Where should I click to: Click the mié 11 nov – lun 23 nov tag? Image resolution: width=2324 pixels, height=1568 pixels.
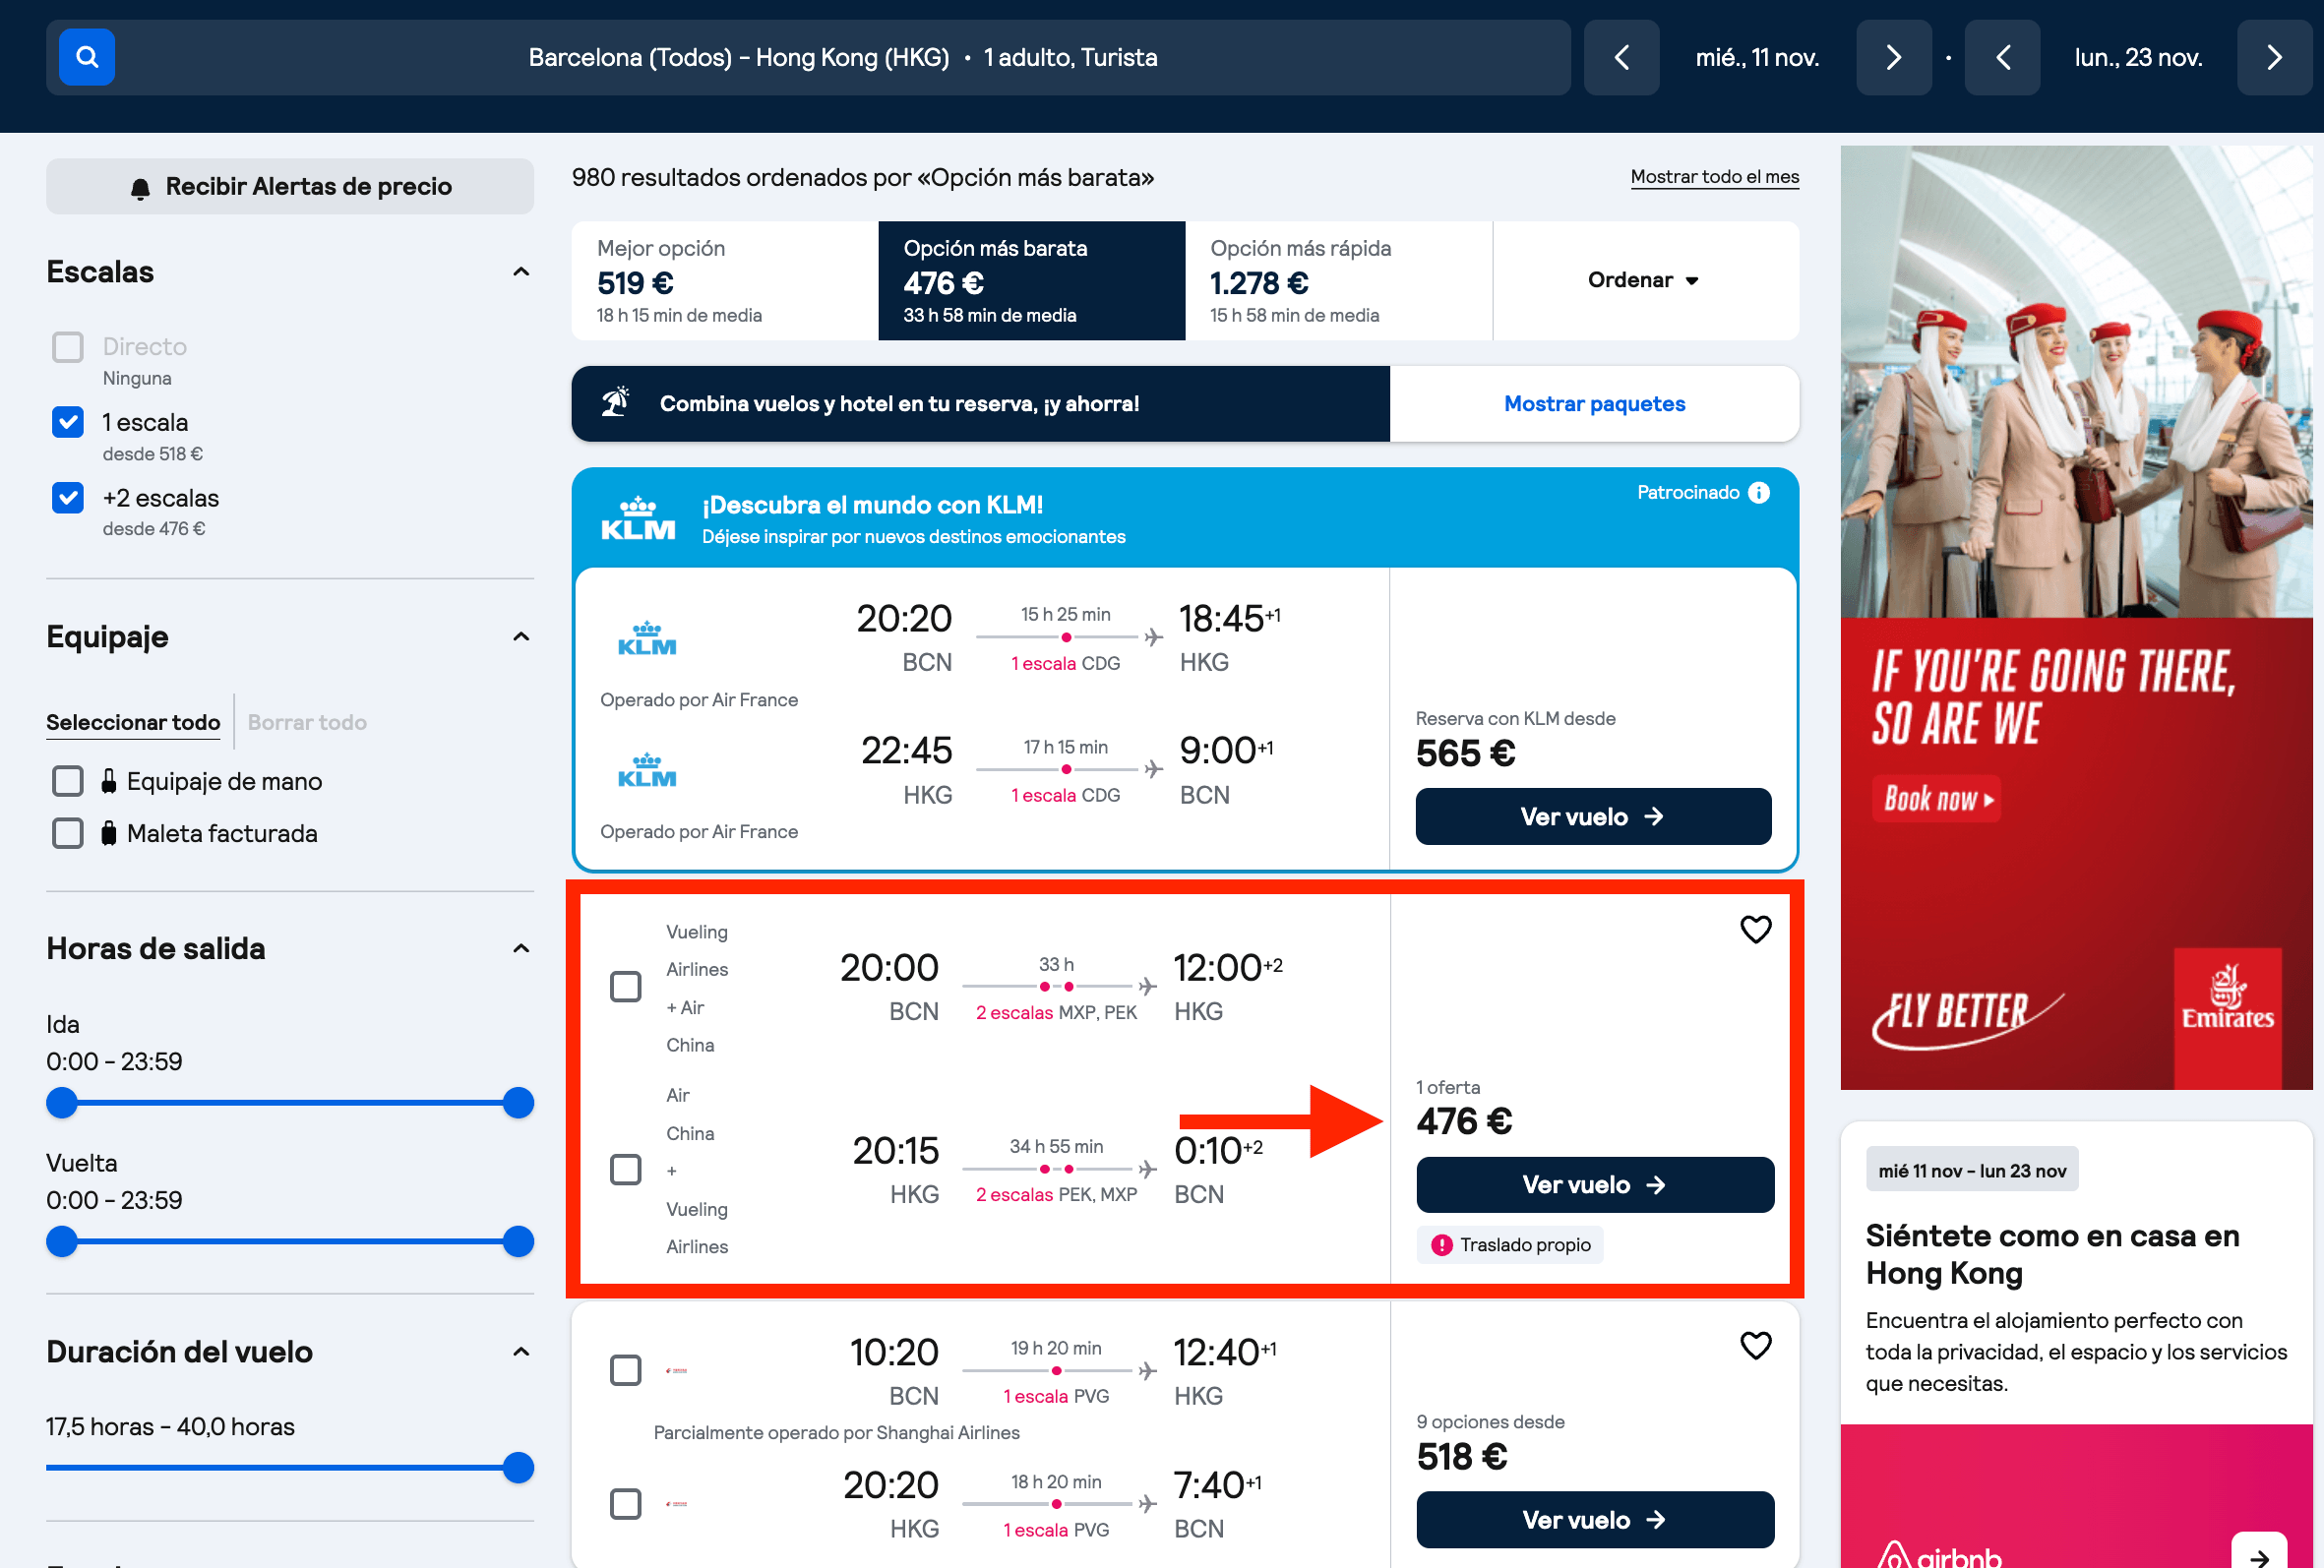[1972, 1170]
